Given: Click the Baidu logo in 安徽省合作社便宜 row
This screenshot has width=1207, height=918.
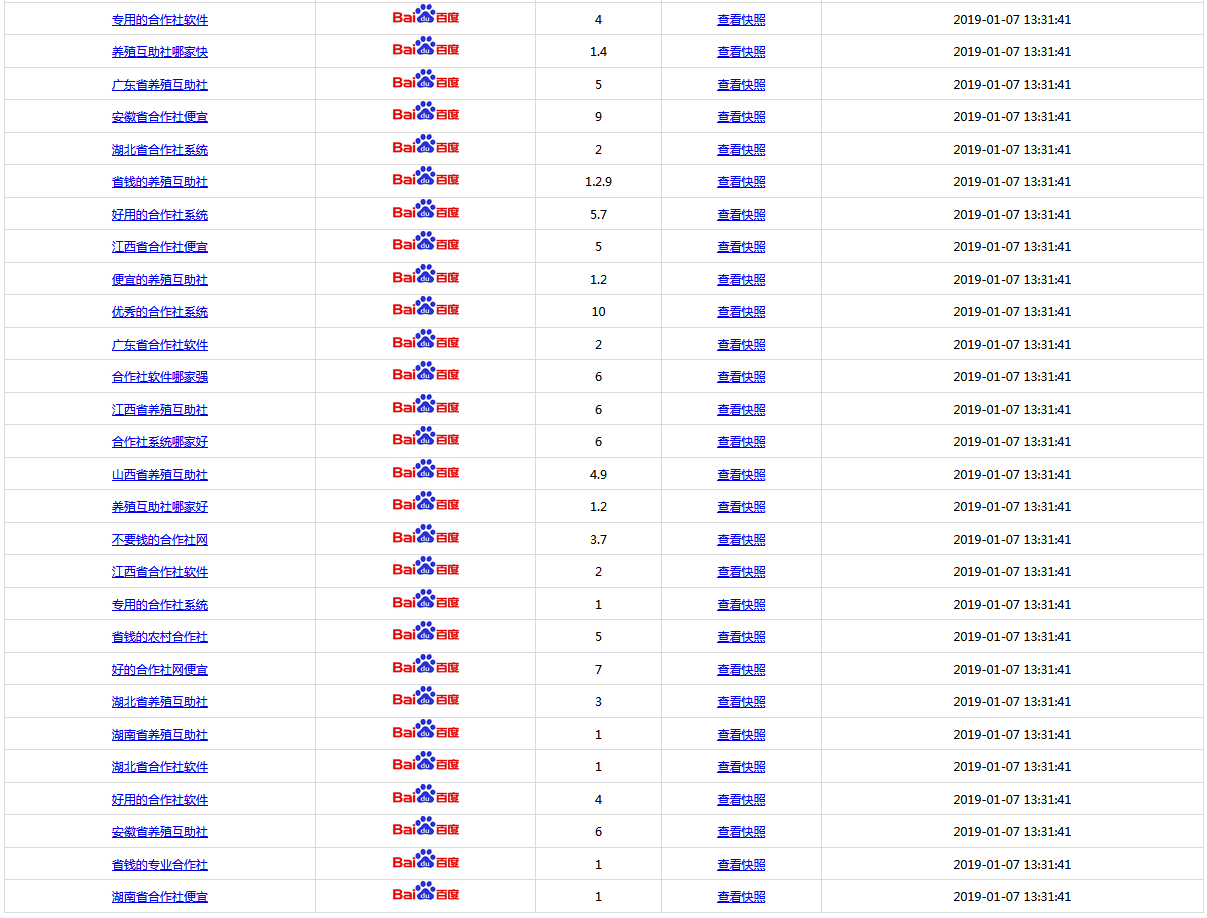Looking at the screenshot, I should click(x=426, y=113).
